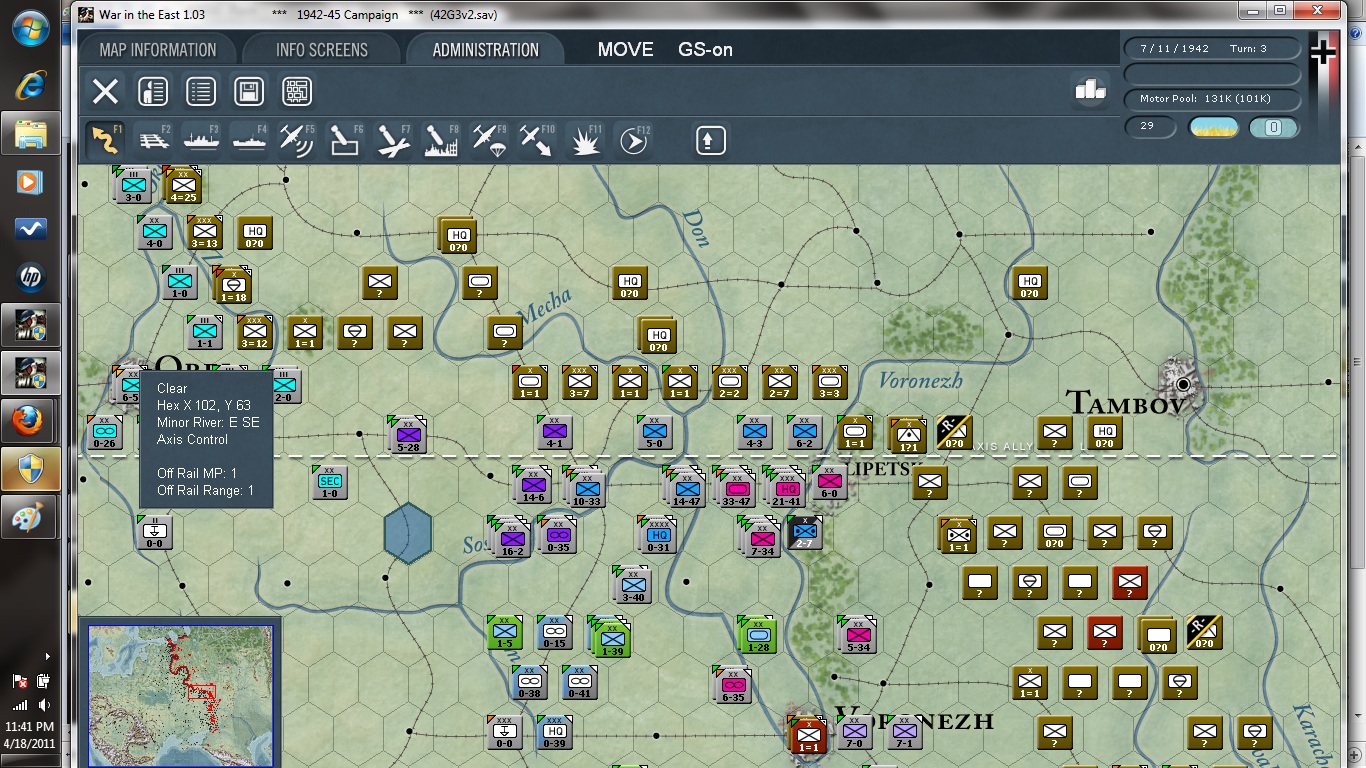Select the pink 7-34 infantry stack
The width and height of the screenshot is (1366, 768).
click(x=761, y=537)
